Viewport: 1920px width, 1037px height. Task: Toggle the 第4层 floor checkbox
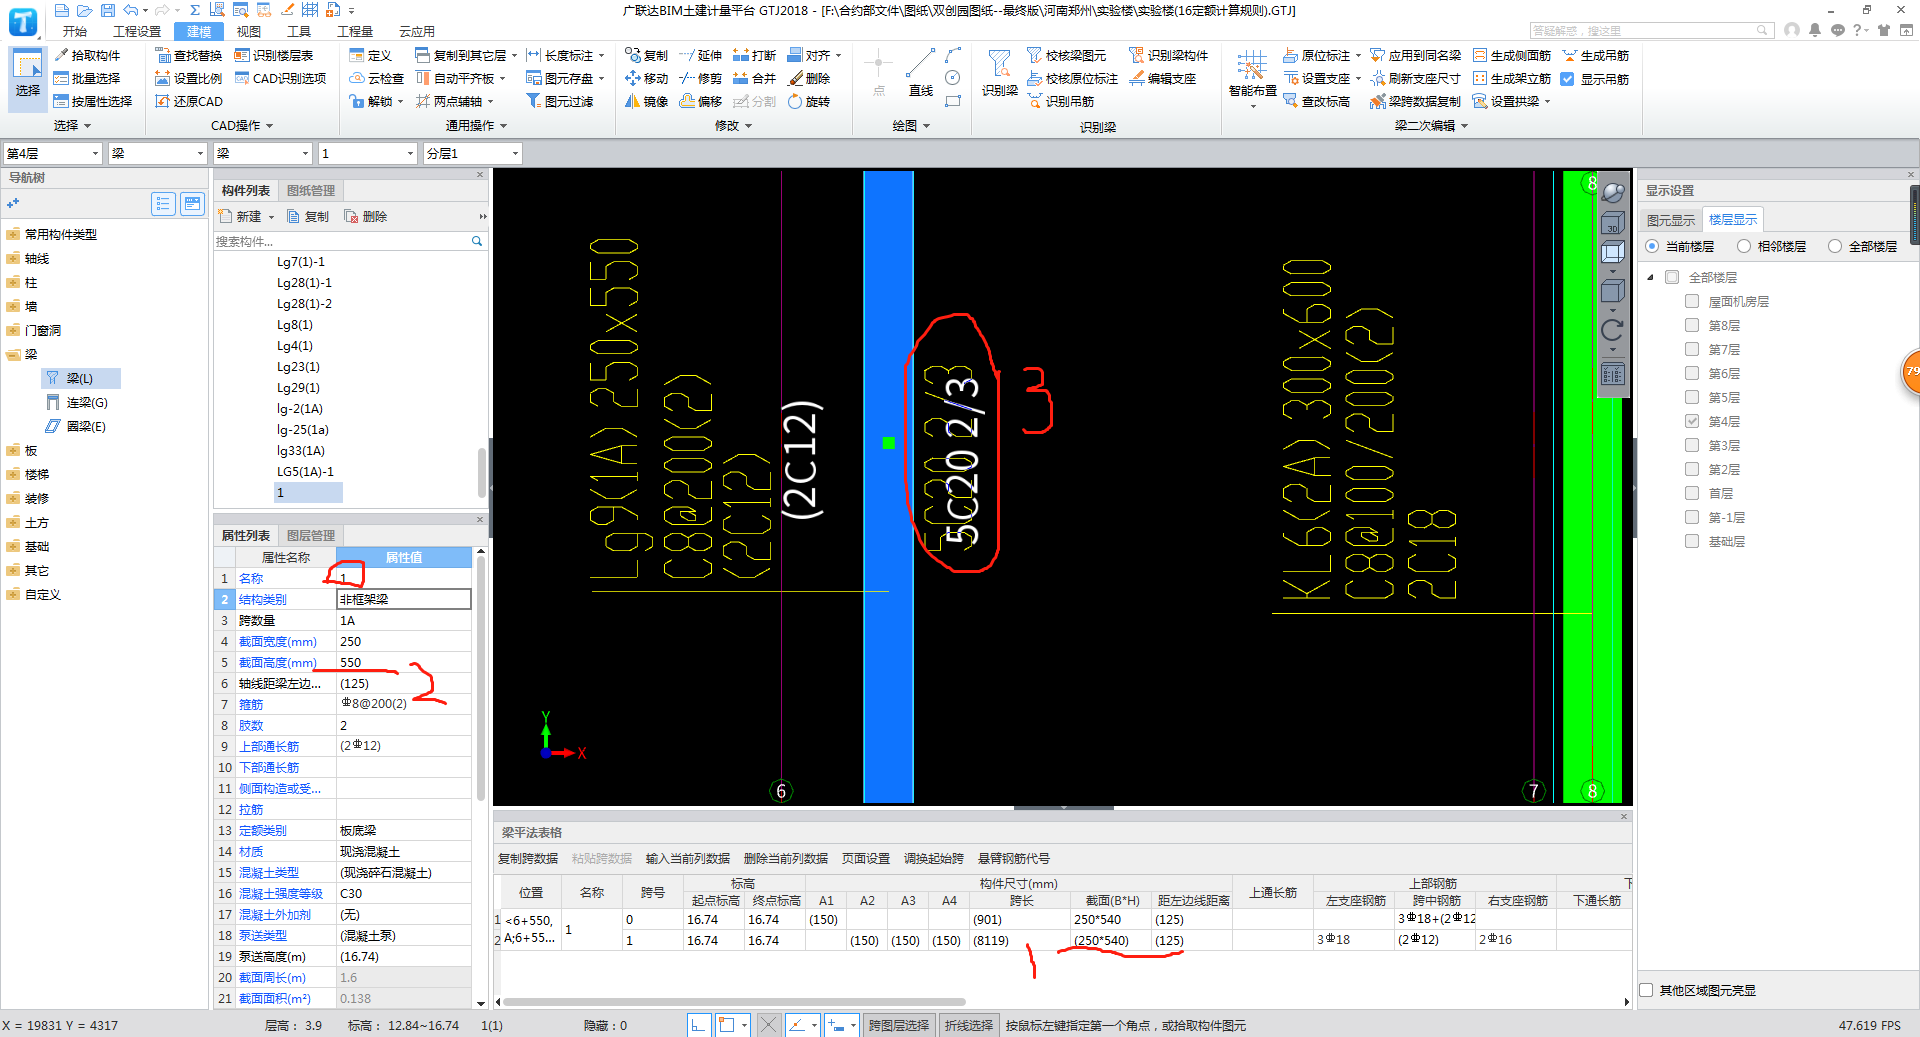(x=1692, y=421)
